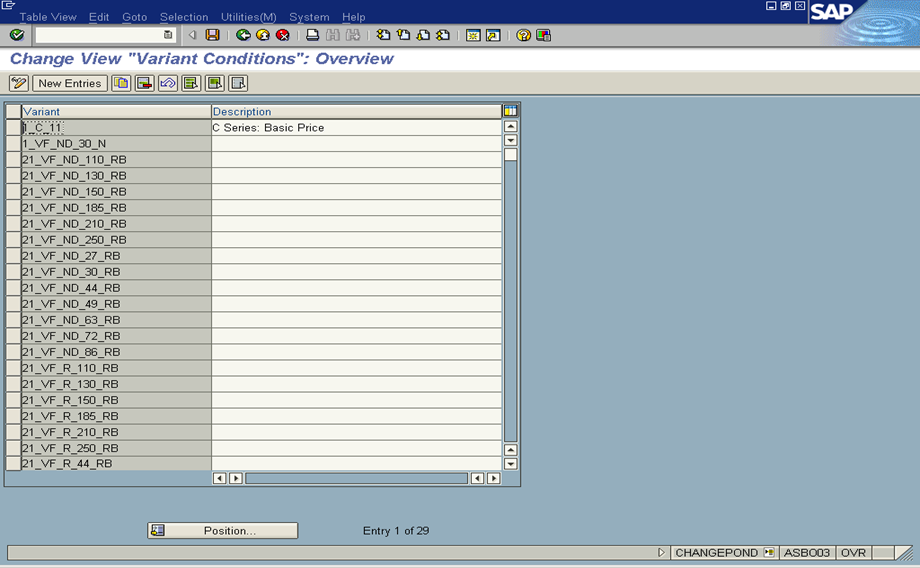Click the SAP window menu icon top-left
Image resolution: width=920 pixels, height=568 pixels.
pos(8,5)
